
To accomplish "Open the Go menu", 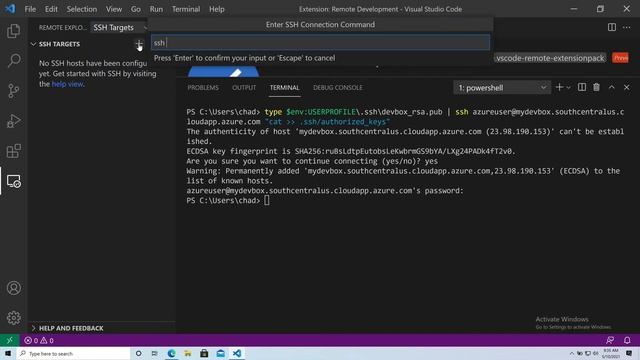I will 136,9.
